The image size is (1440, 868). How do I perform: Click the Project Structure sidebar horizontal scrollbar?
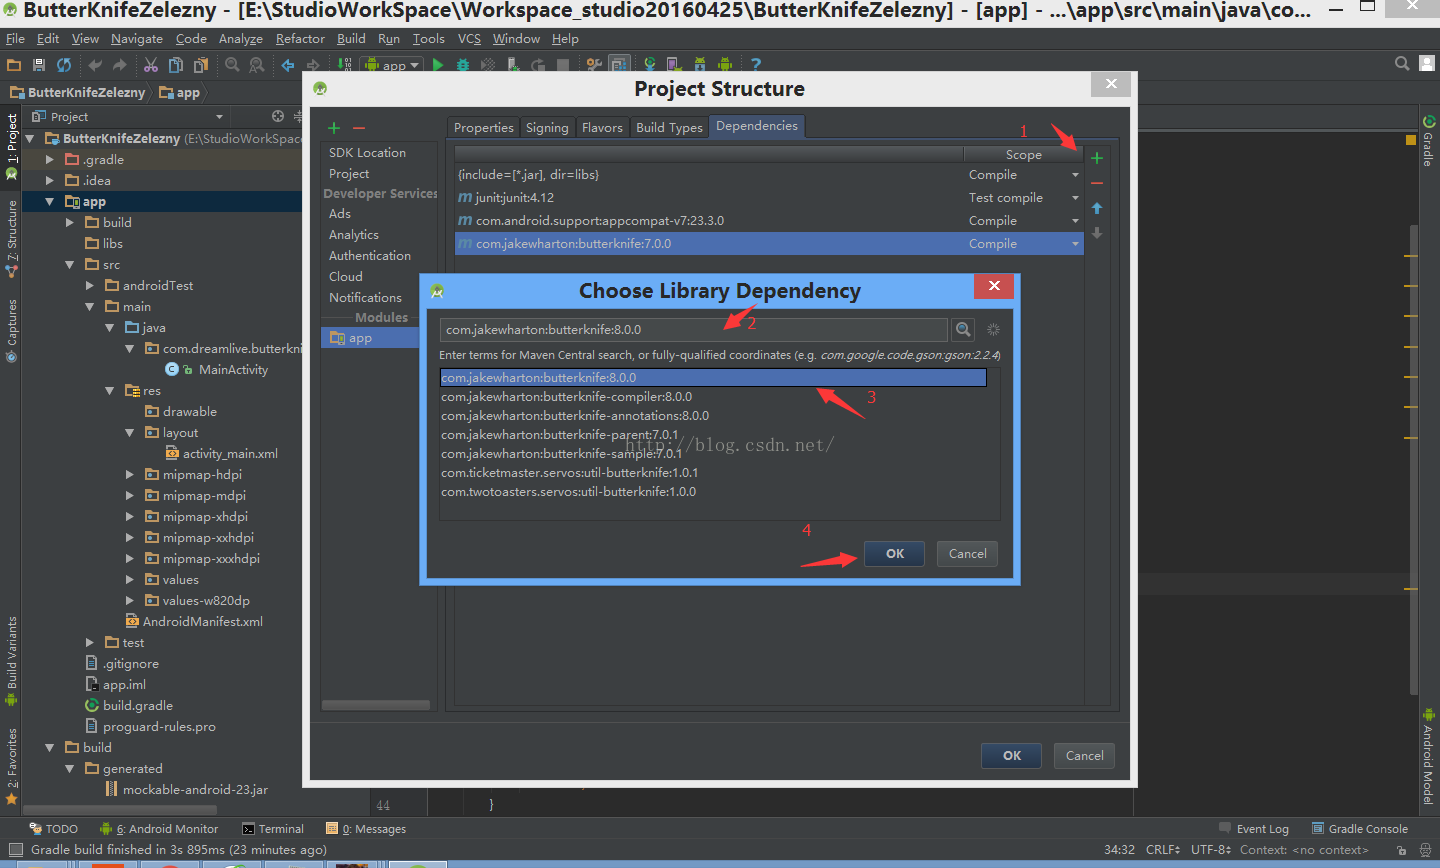pyautogui.click(x=376, y=705)
